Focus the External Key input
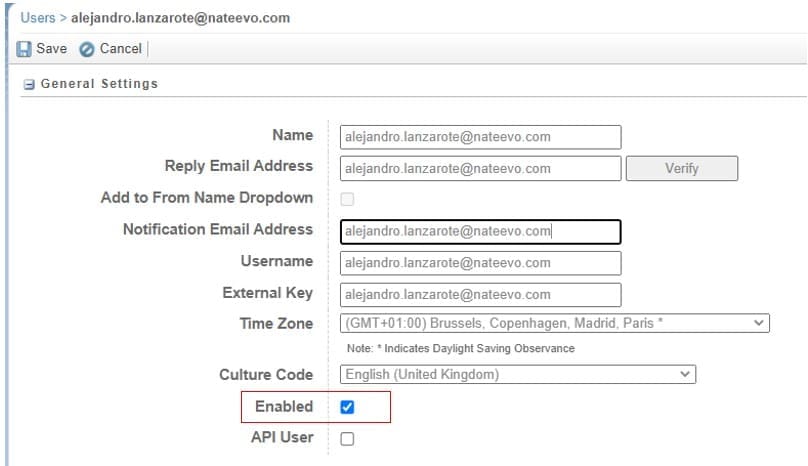Screen dimensions: 808x466 pyautogui.click(x=480, y=295)
